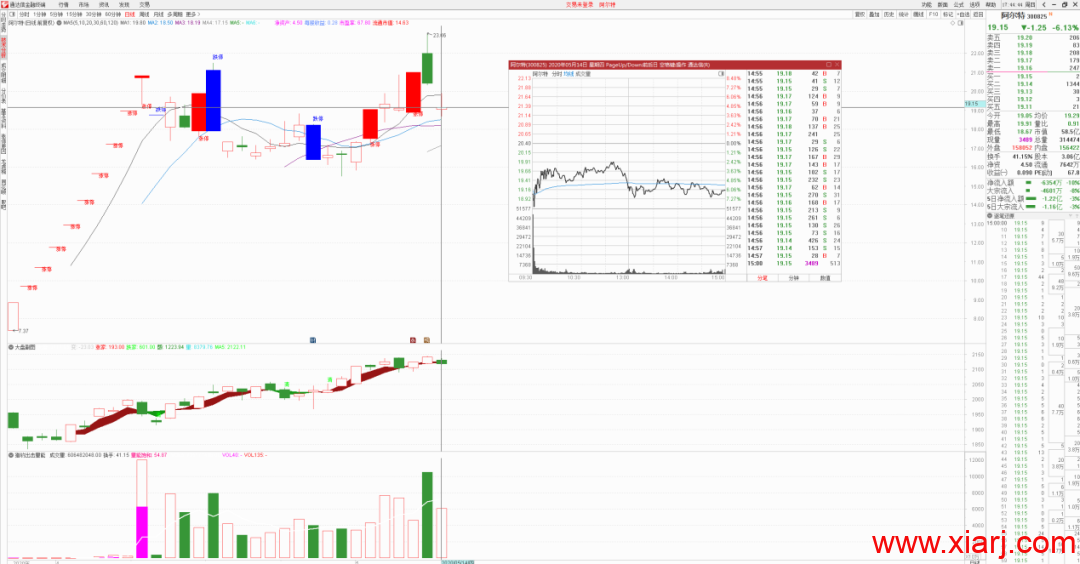Click the 返回 toolbar button

click(x=978, y=14)
